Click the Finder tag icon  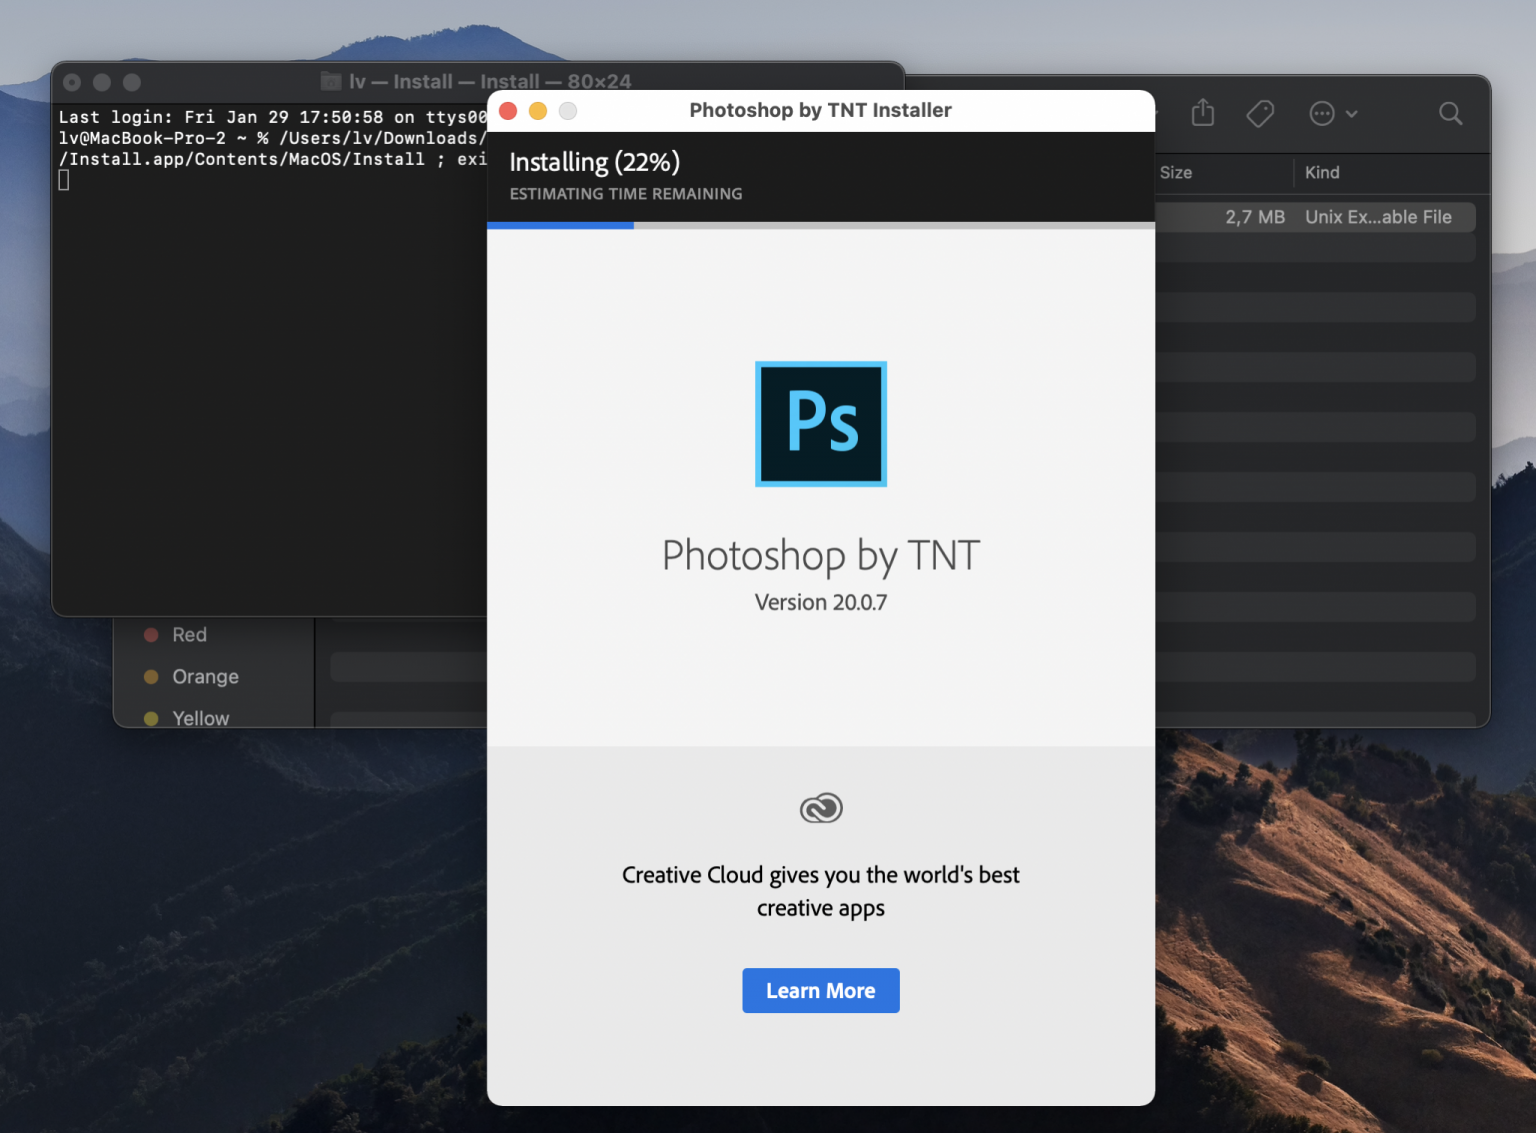(x=1260, y=113)
